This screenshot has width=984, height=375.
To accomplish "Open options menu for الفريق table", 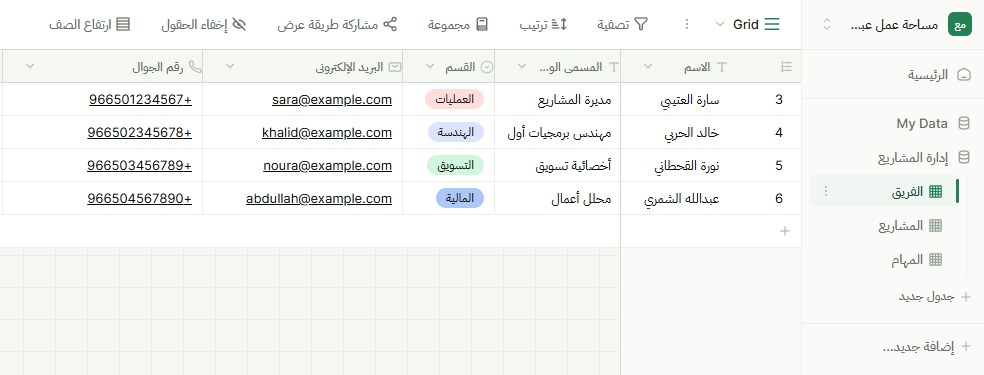I will (x=826, y=192).
